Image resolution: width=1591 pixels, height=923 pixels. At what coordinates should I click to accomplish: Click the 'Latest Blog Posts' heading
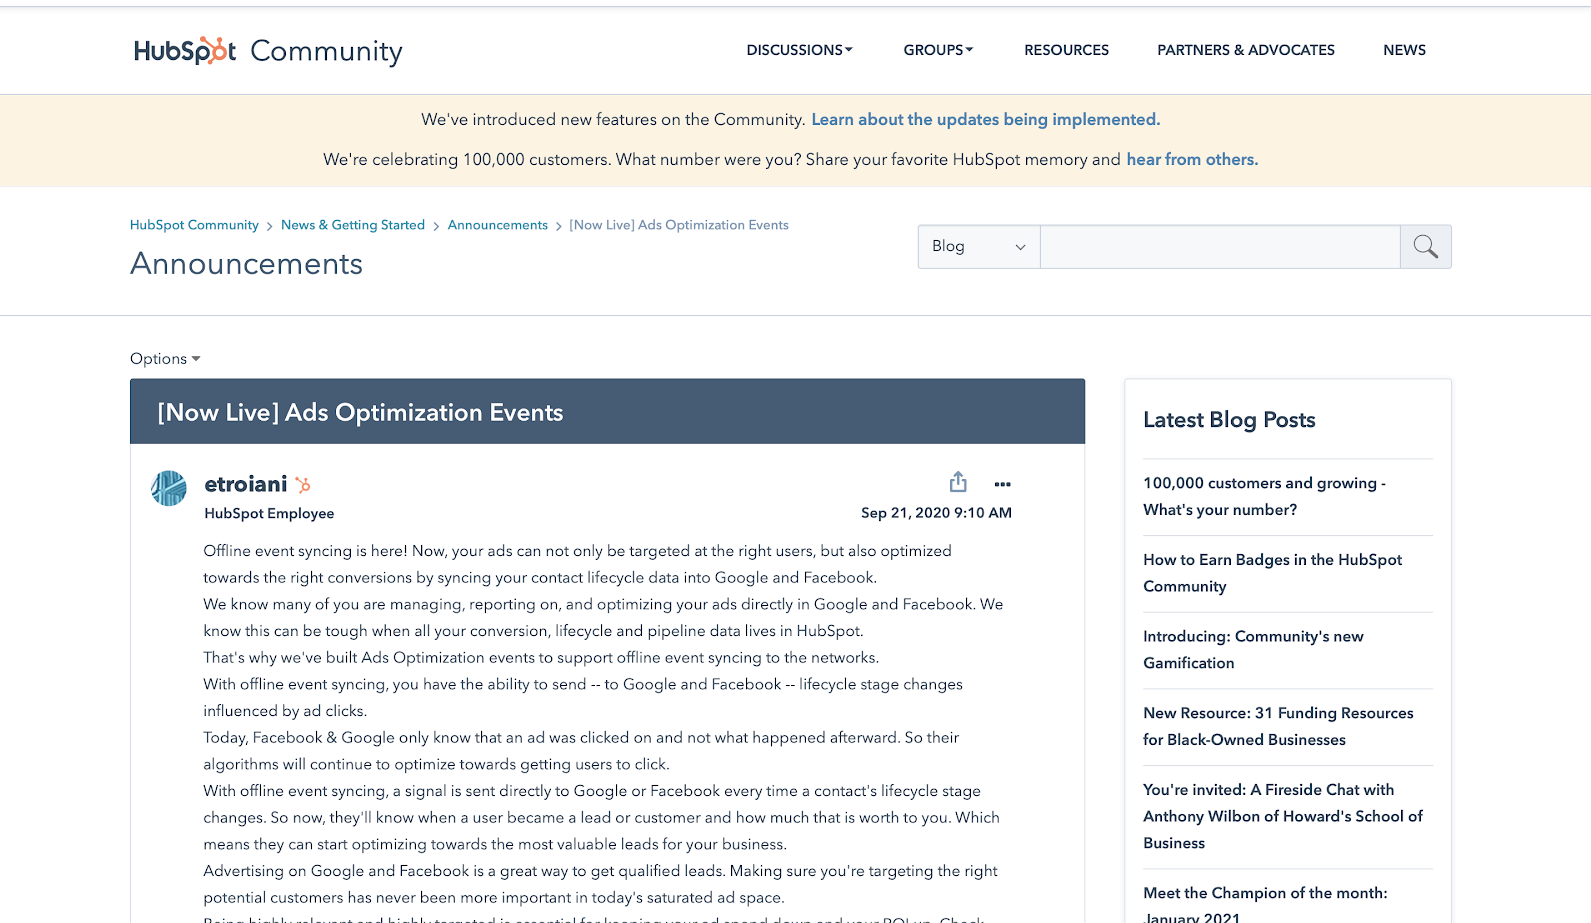point(1229,420)
